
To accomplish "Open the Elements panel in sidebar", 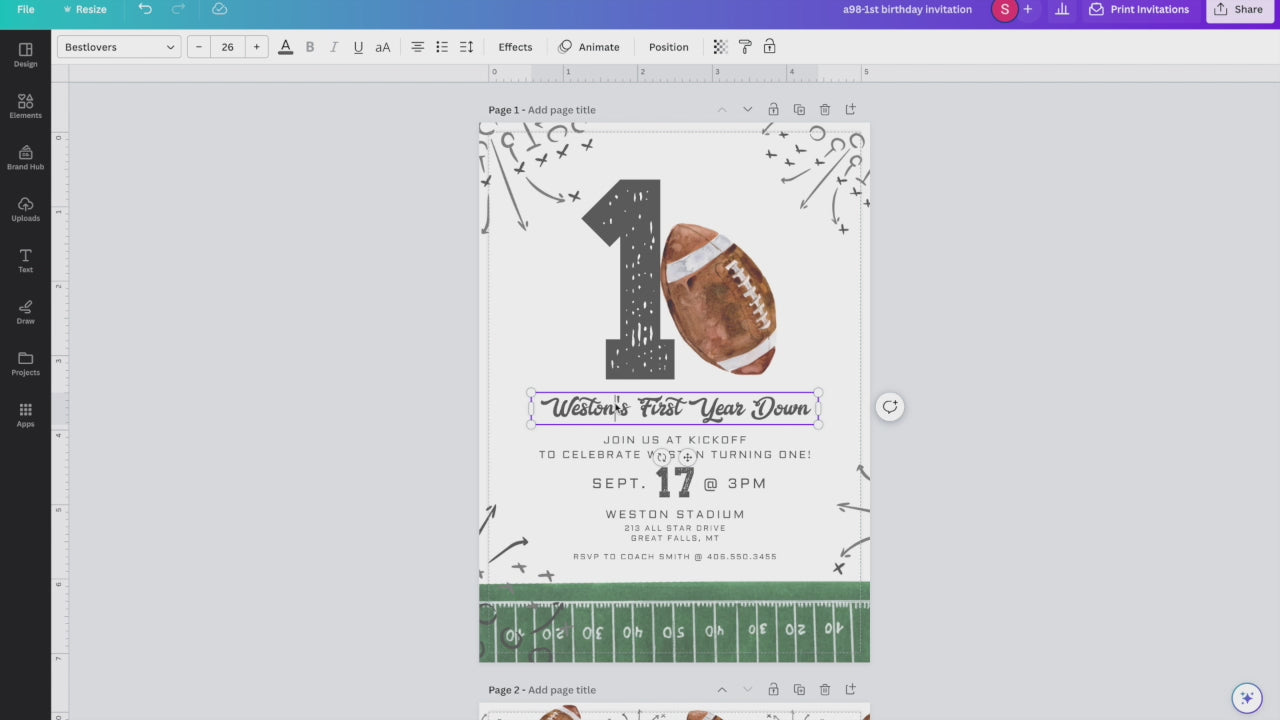I will pyautogui.click(x=25, y=106).
